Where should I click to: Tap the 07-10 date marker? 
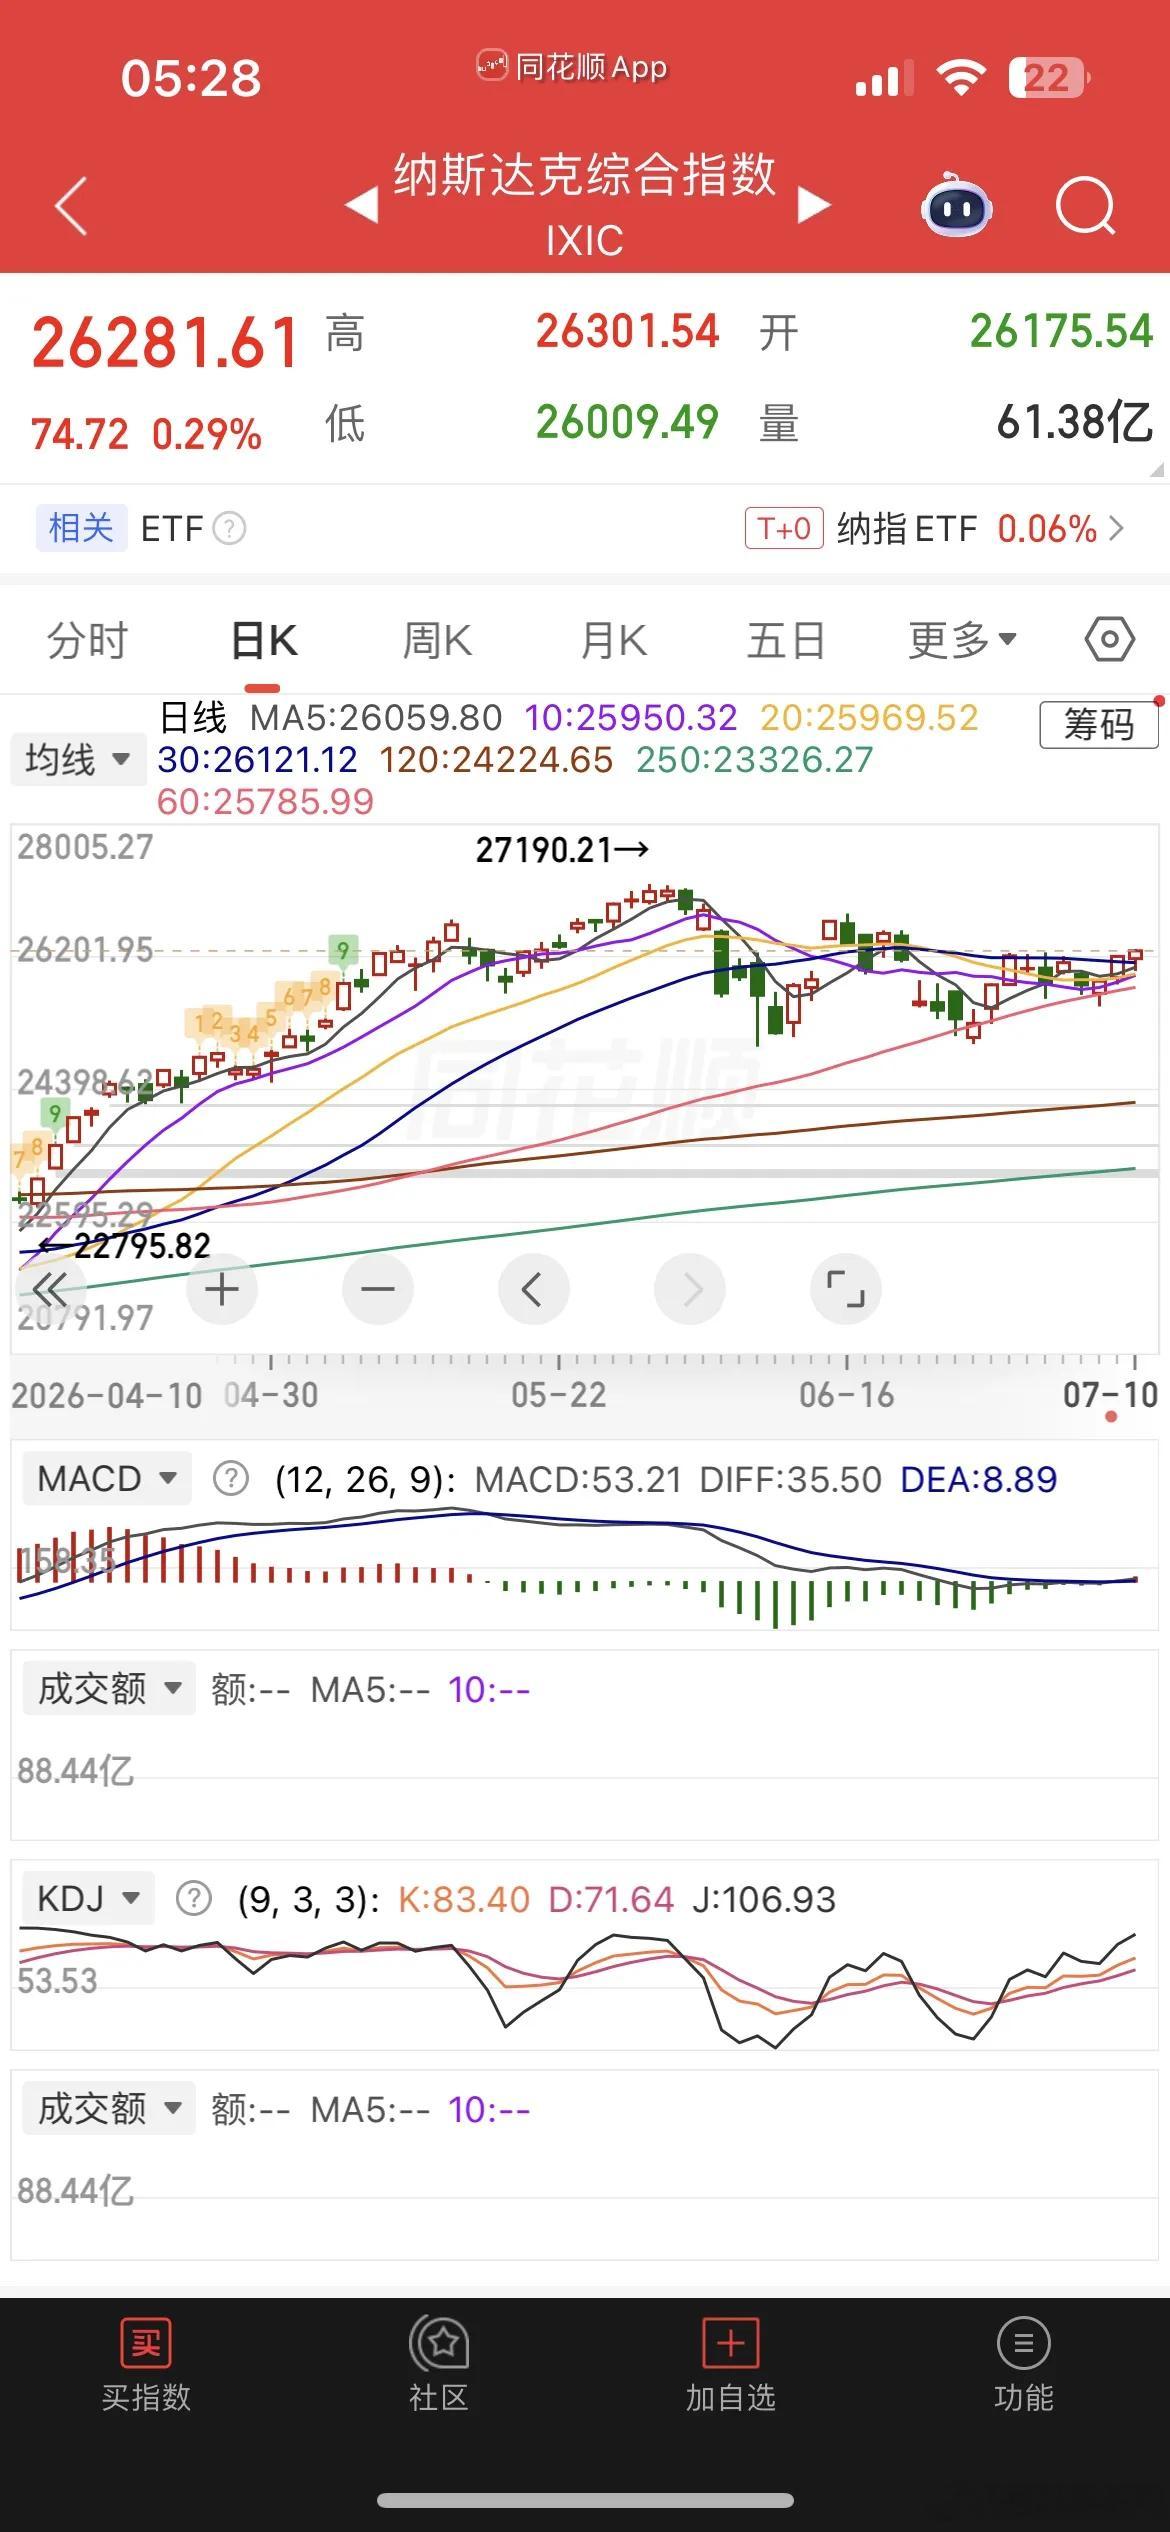(x=1110, y=1394)
